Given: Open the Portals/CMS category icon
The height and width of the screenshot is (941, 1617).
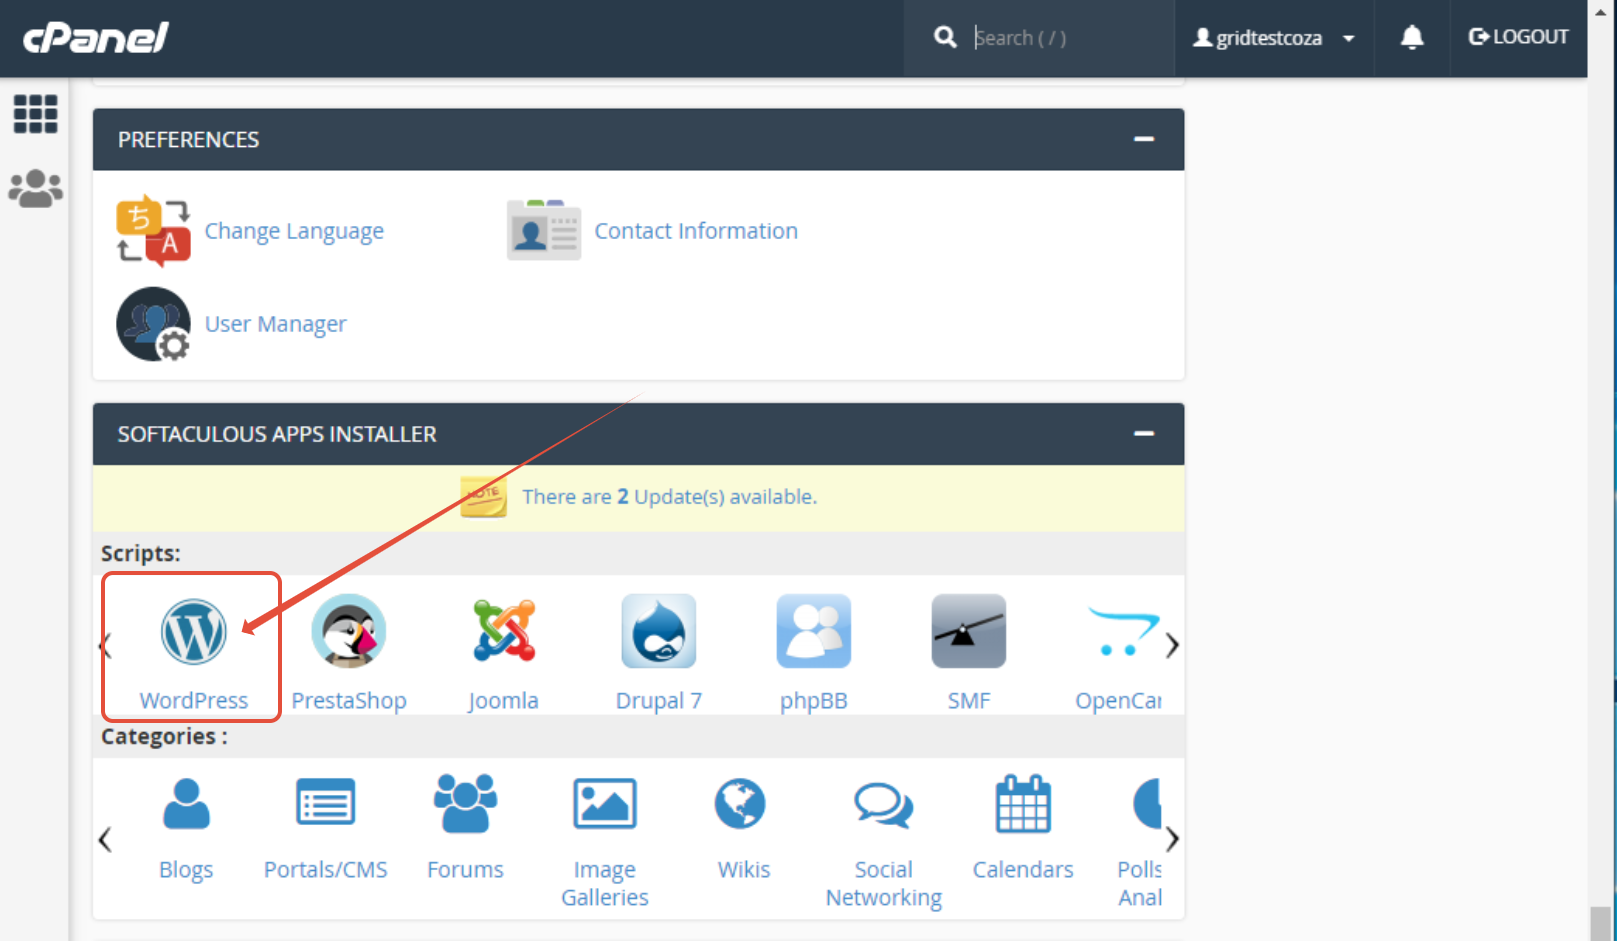Looking at the screenshot, I should tap(325, 803).
